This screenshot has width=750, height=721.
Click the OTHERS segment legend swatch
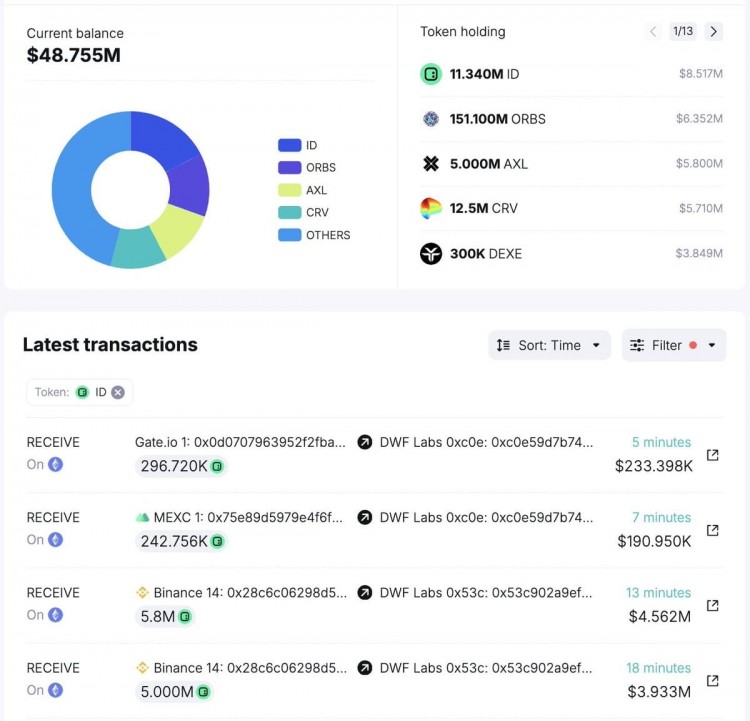(x=289, y=235)
